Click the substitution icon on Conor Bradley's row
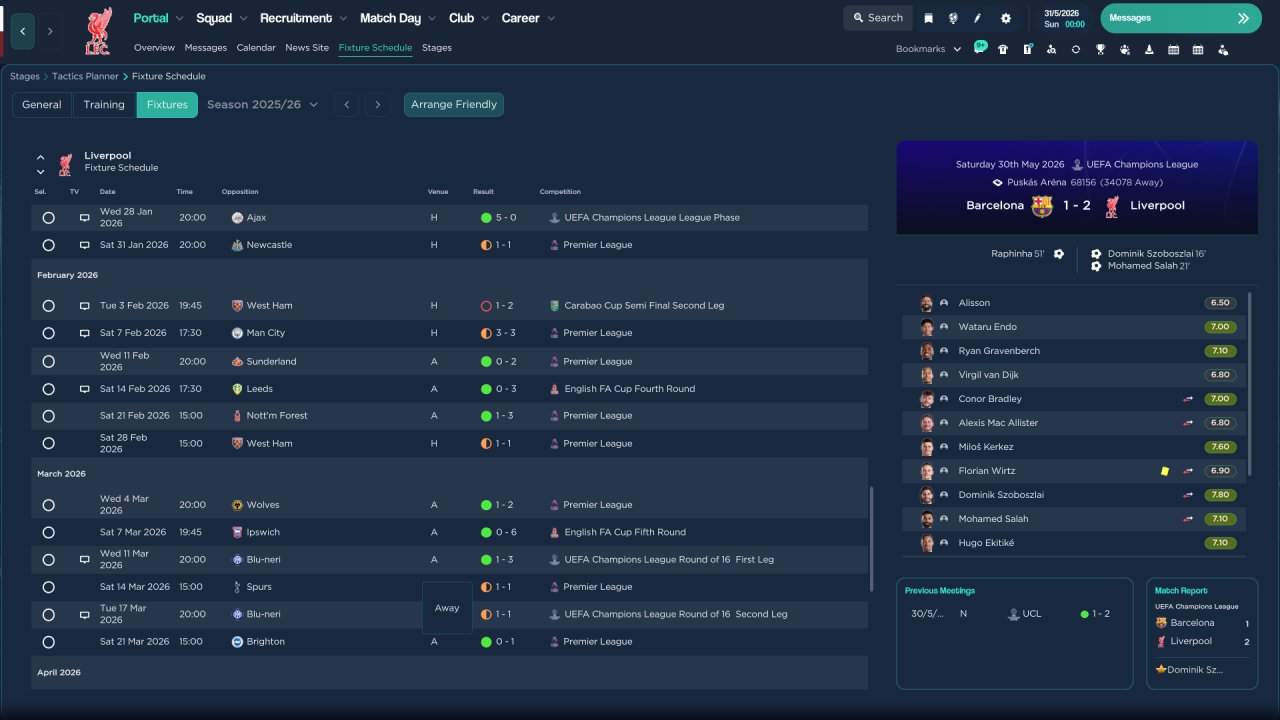 1188,399
